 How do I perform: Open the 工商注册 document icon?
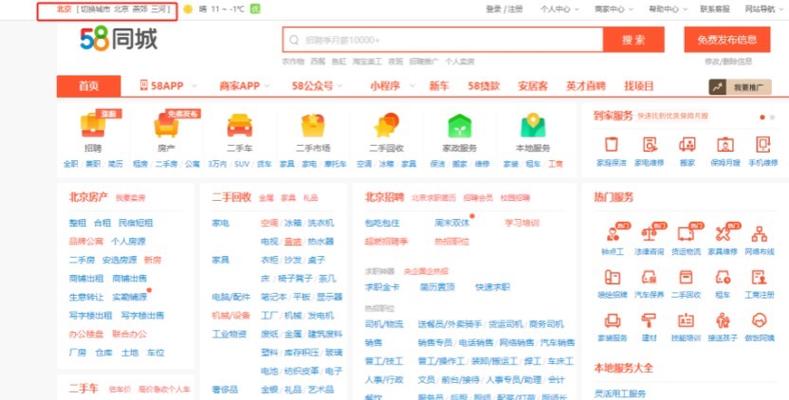[759, 277]
